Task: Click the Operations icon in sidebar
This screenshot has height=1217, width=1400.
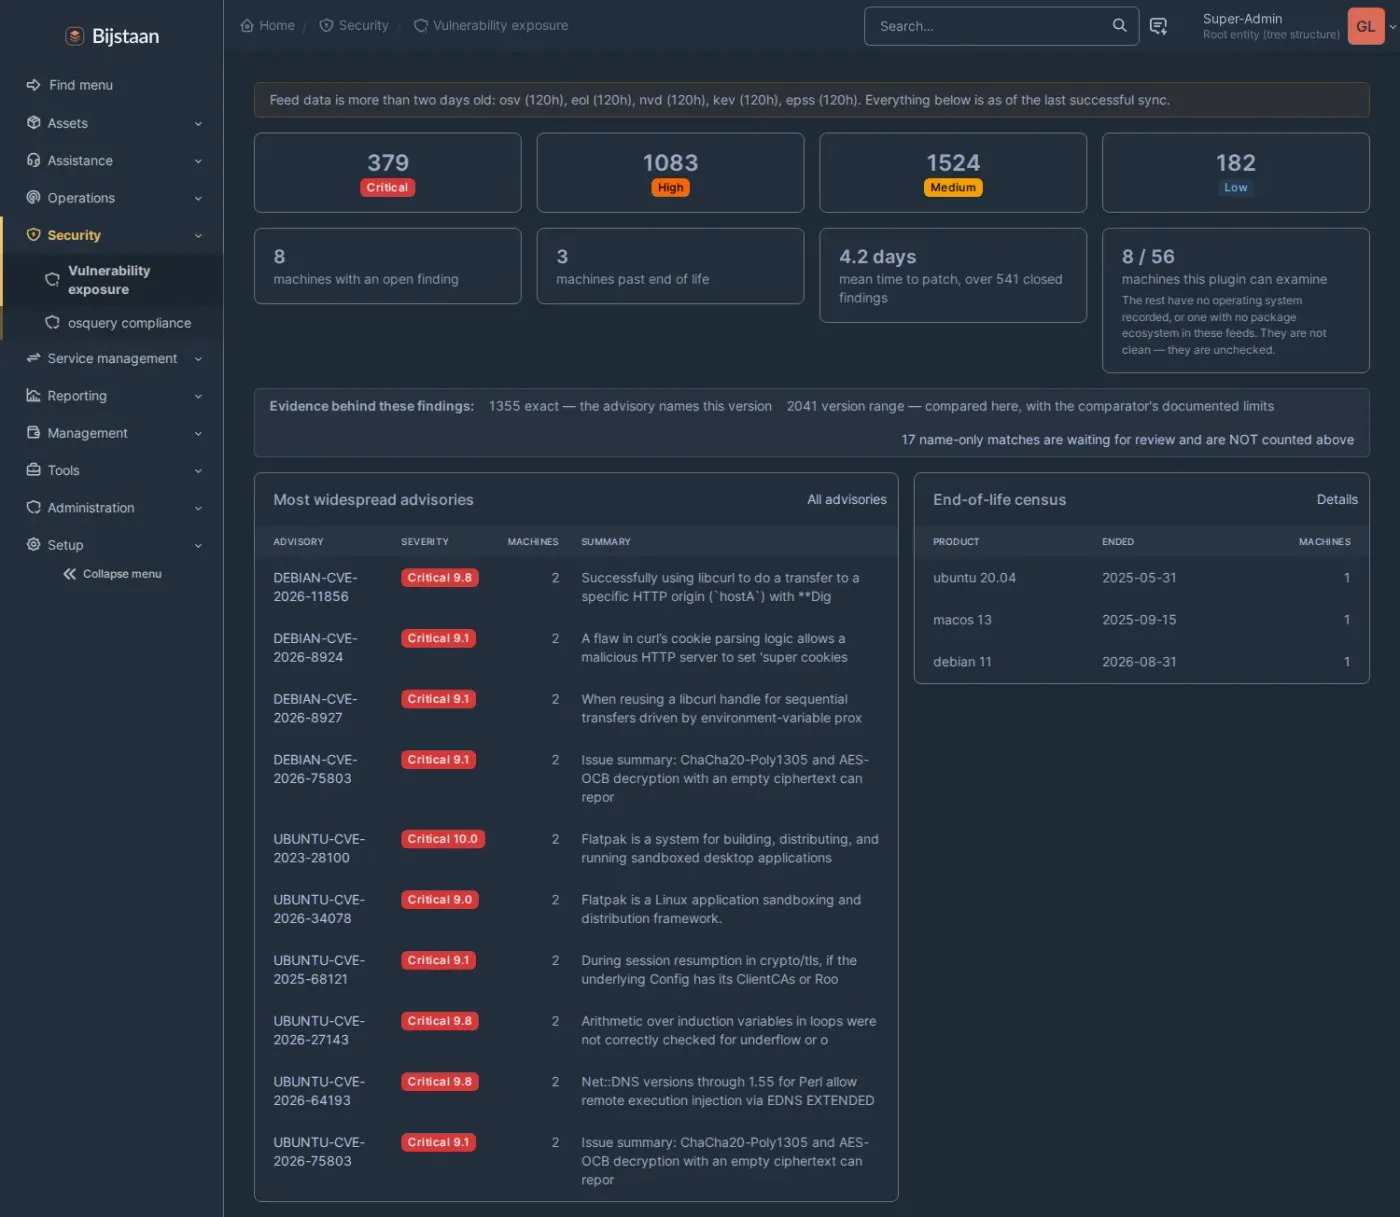Action: (x=33, y=198)
